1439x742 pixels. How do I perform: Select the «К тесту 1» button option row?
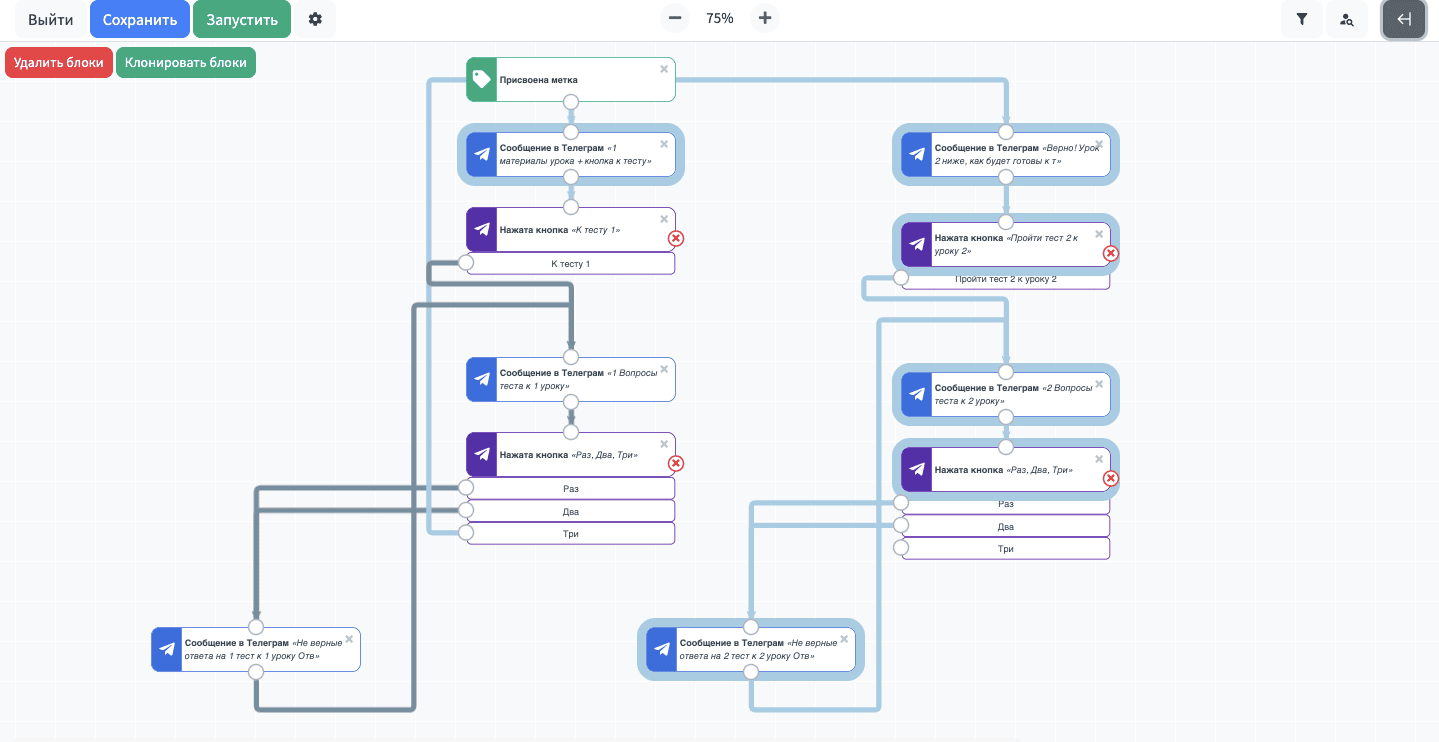point(571,264)
